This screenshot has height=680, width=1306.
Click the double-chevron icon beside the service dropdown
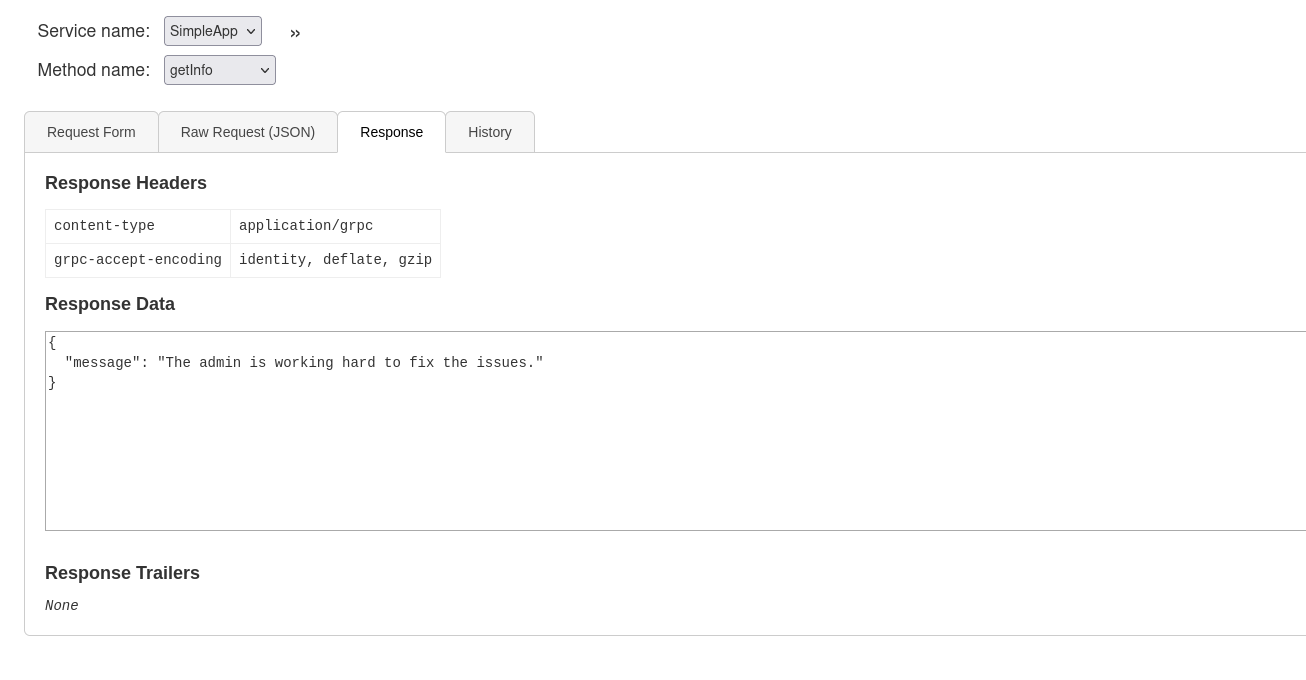[x=295, y=33]
